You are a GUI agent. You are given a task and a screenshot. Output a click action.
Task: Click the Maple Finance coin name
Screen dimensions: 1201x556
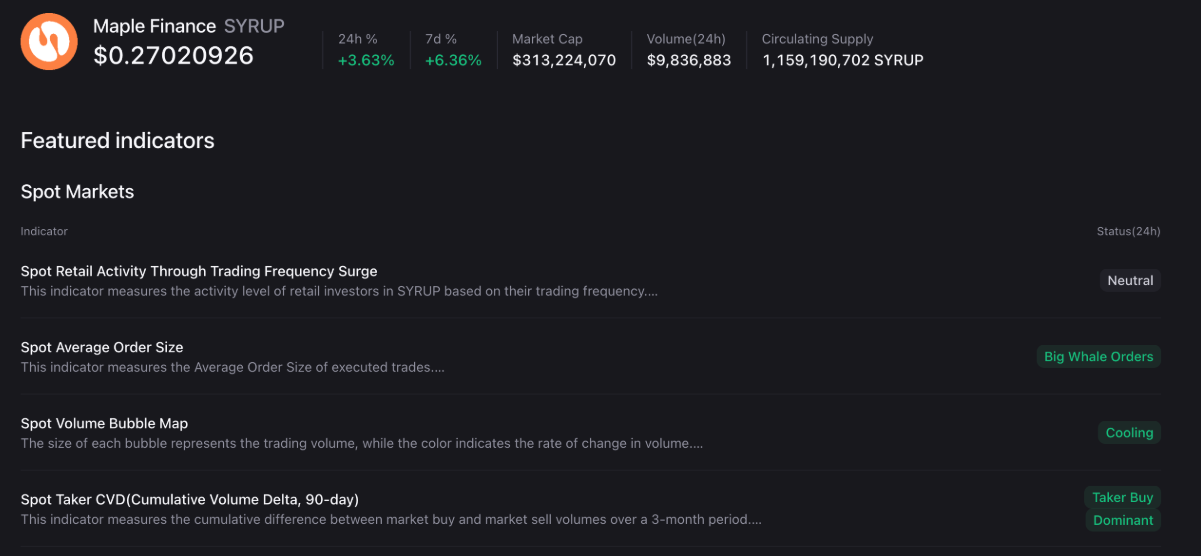[x=154, y=26]
